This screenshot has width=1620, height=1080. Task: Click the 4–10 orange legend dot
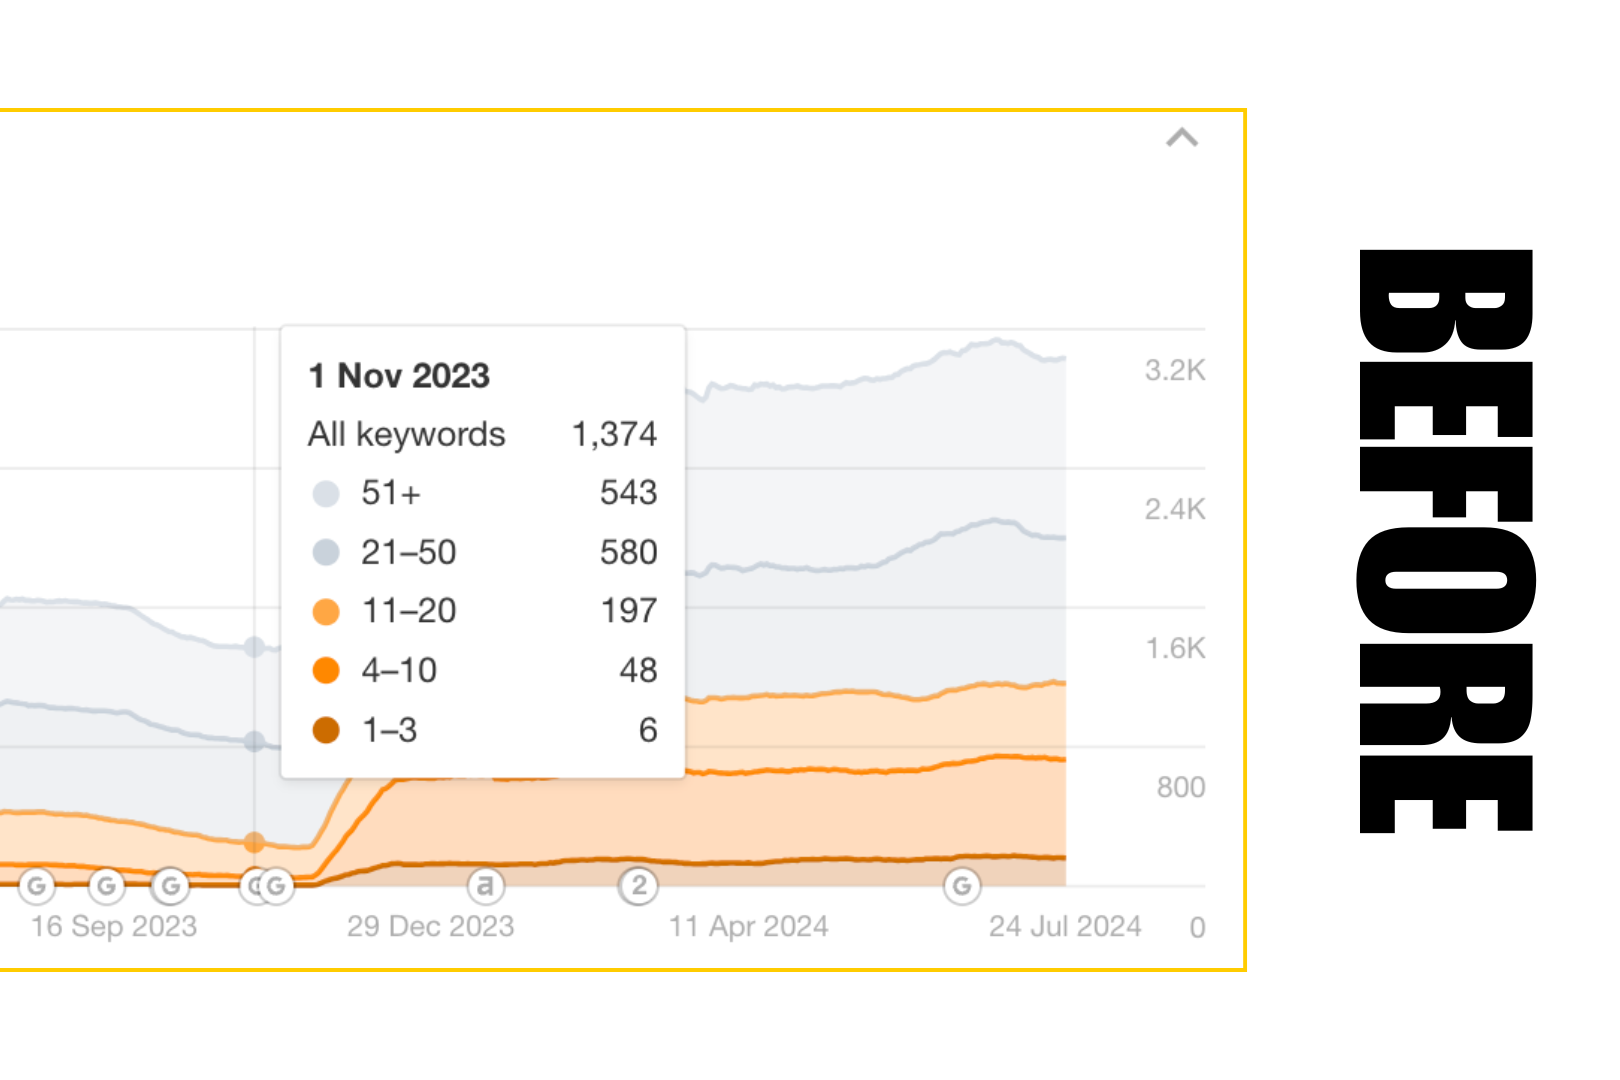[326, 670]
